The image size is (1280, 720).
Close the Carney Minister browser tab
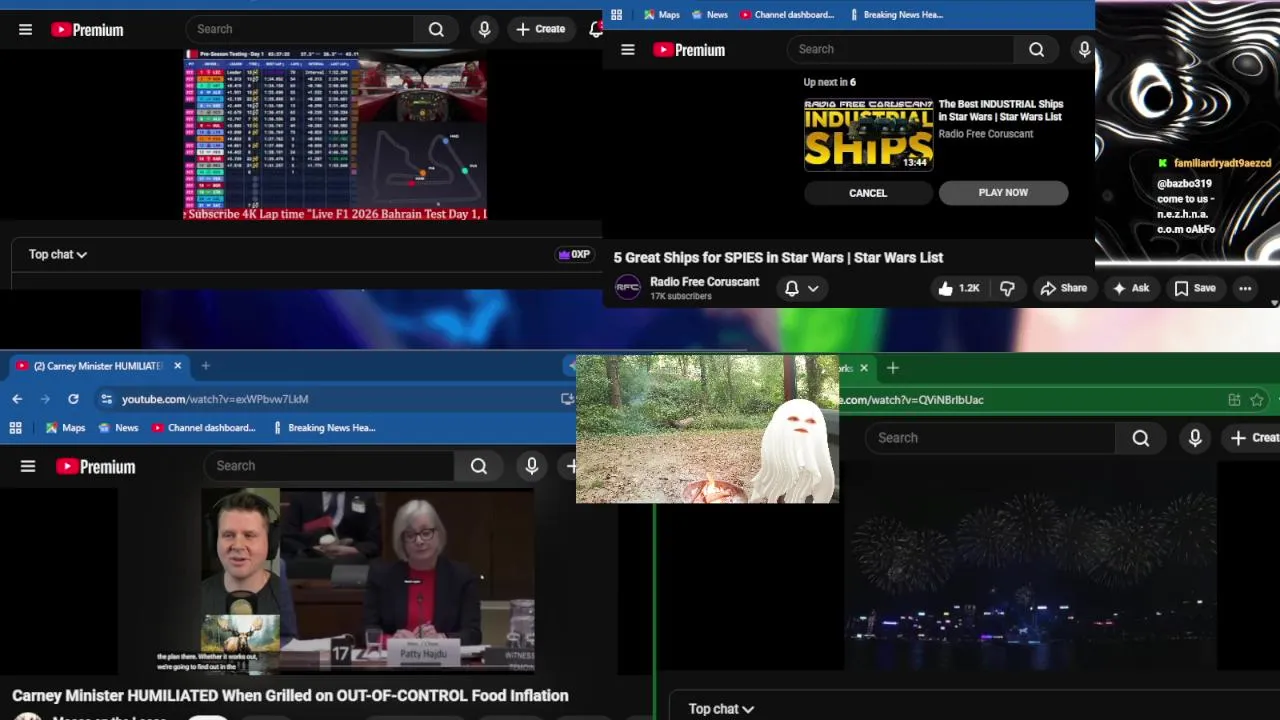point(177,366)
